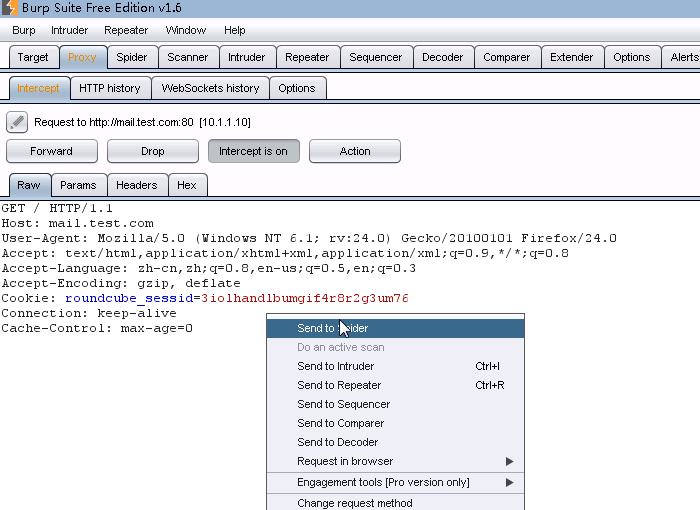Open the Proxy Options sub-tab
The width and height of the screenshot is (700, 510).
pyautogui.click(x=297, y=88)
